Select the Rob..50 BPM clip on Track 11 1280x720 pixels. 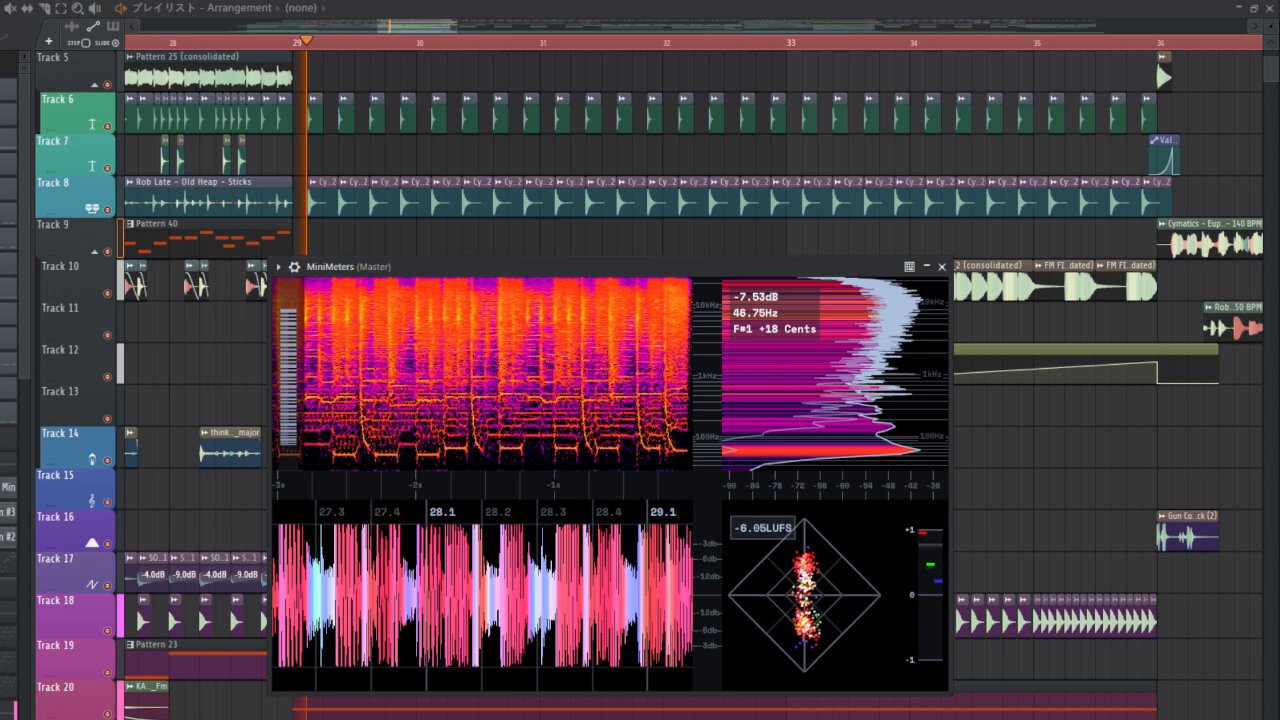coord(1233,321)
